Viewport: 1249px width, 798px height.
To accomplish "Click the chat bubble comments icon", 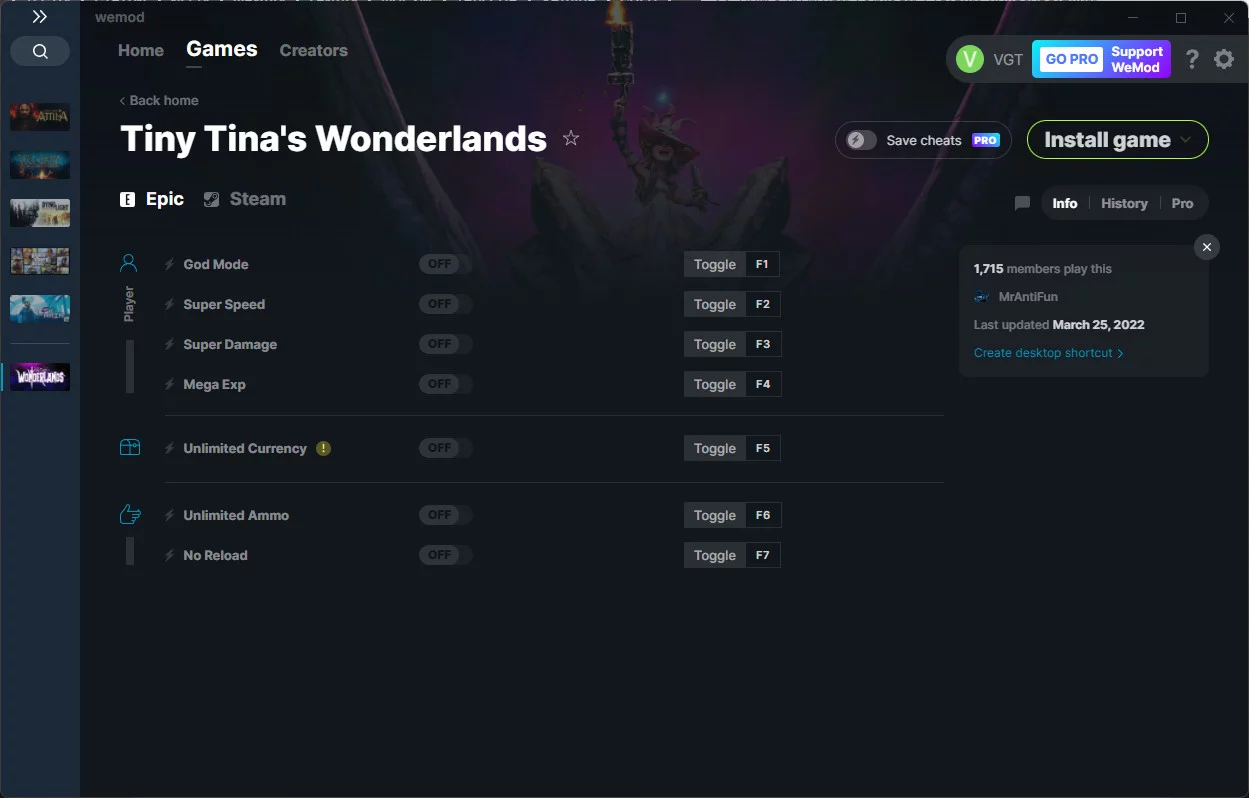I will pos(1022,203).
